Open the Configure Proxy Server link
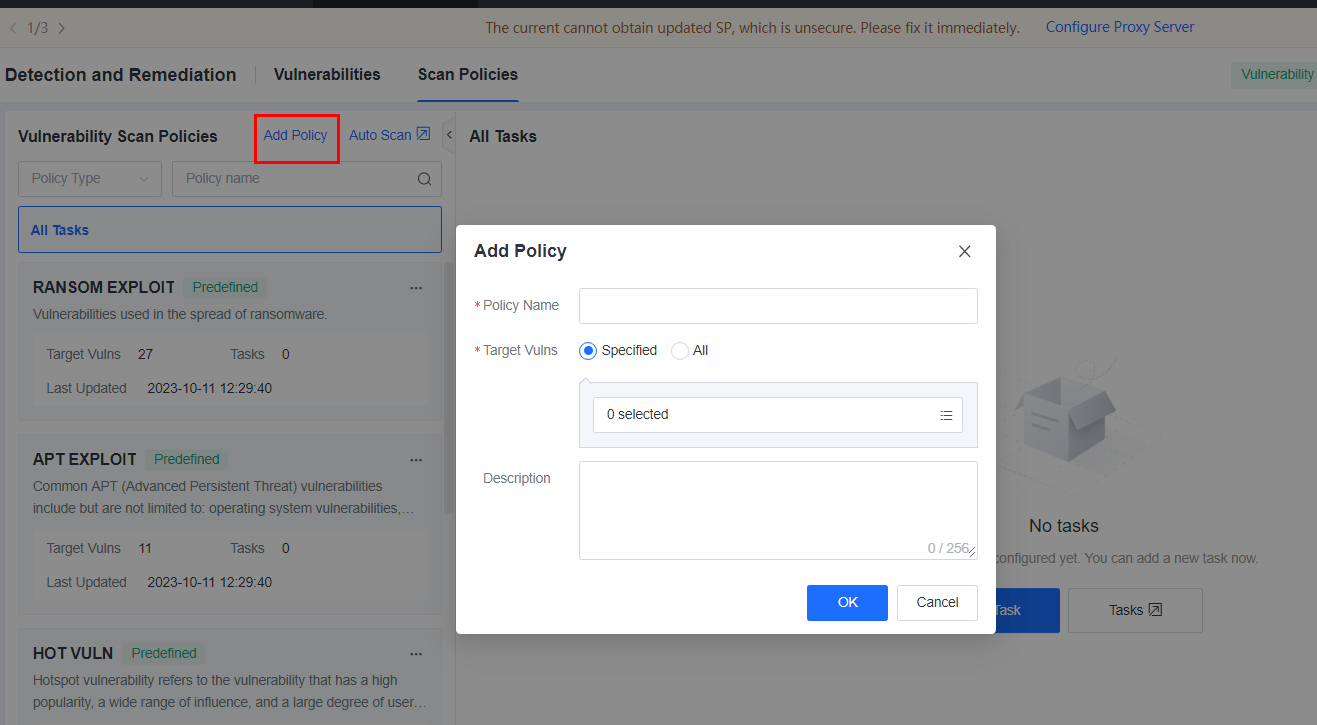Screen dimensions: 1317x725 pos(1120,27)
